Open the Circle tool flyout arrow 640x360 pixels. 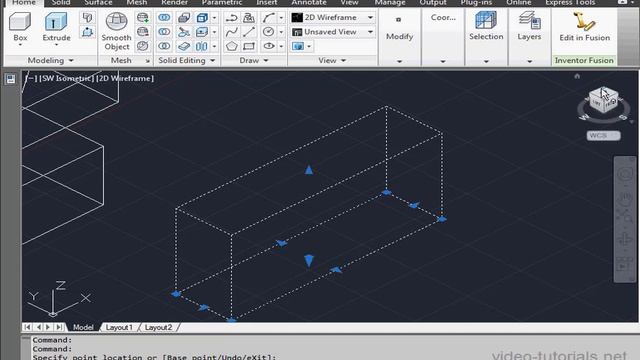pyautogui.click(x=281, y=32)
